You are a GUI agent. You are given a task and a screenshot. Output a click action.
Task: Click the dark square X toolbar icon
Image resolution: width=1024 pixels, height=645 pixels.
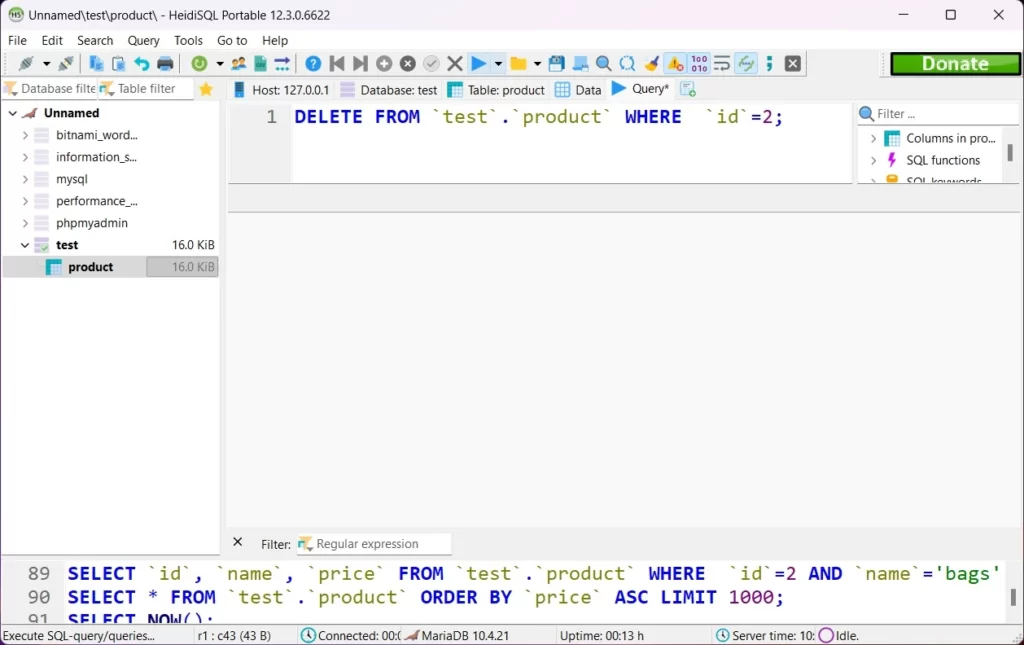click(792, 63)
